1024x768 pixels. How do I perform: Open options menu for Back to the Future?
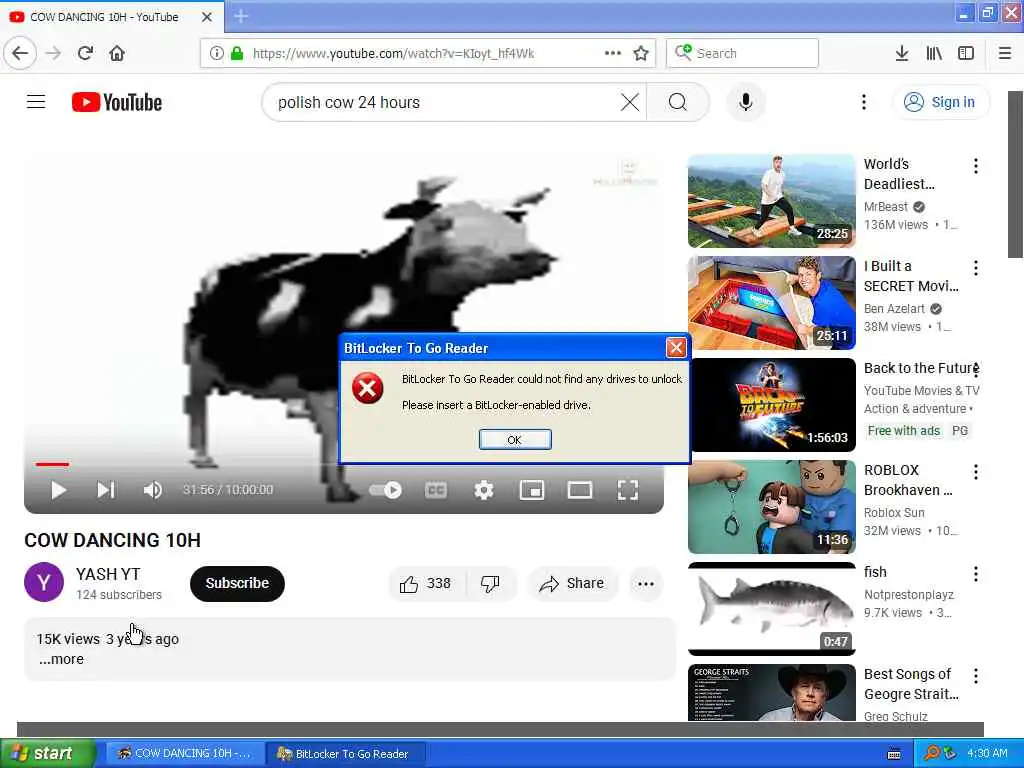(x=976, y=370)
